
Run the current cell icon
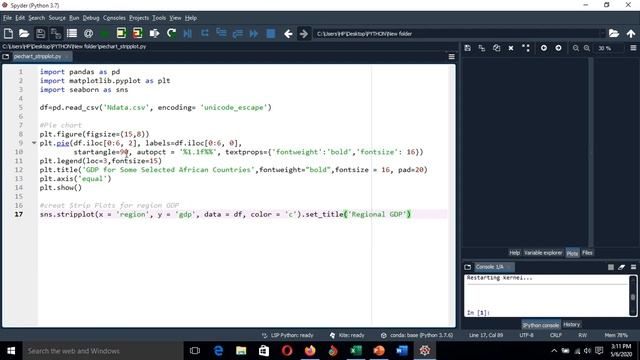121,33
